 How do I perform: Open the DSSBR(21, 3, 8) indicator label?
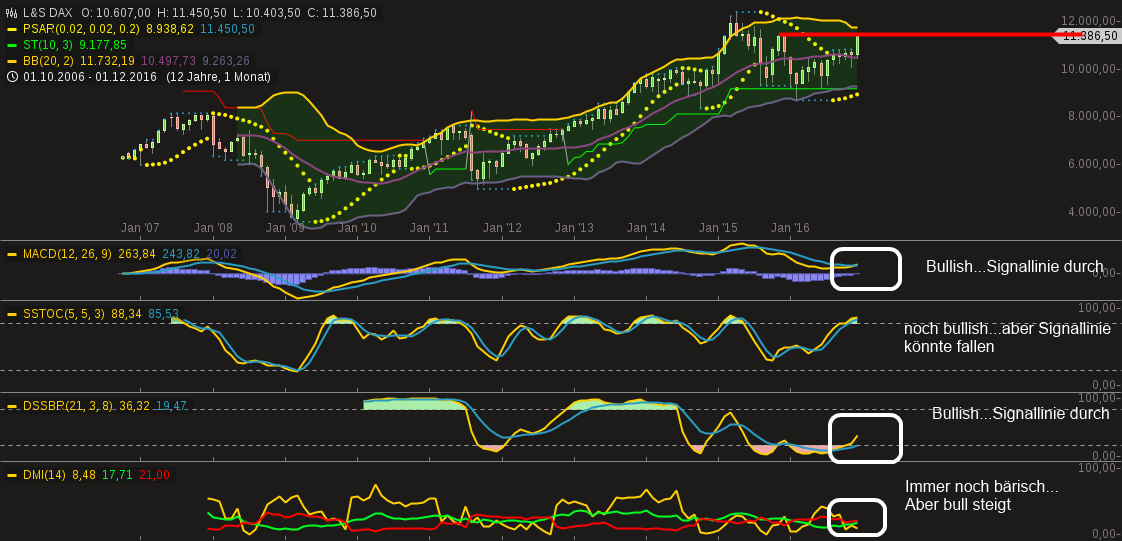[68, 406]
